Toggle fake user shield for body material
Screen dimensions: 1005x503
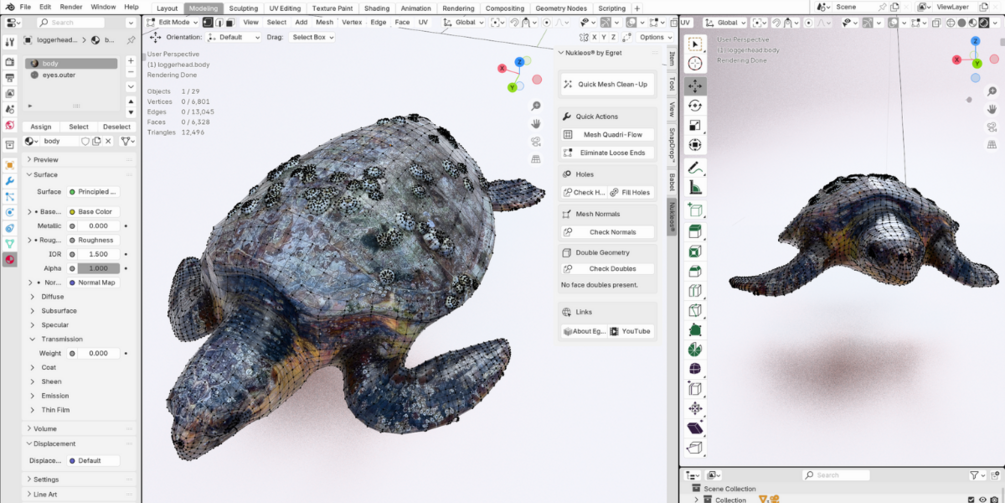tap(85, 141)
